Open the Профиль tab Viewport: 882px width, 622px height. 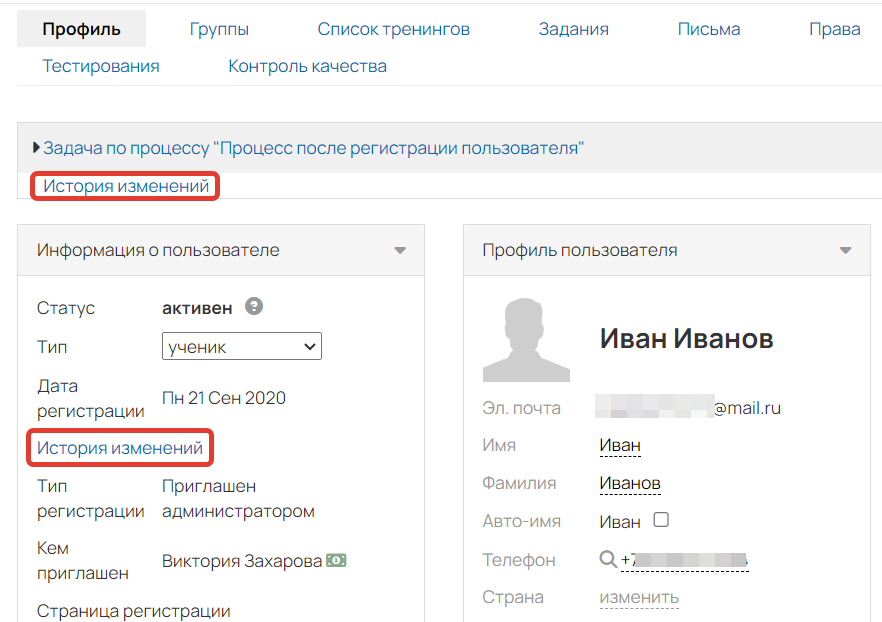(82, 29)
